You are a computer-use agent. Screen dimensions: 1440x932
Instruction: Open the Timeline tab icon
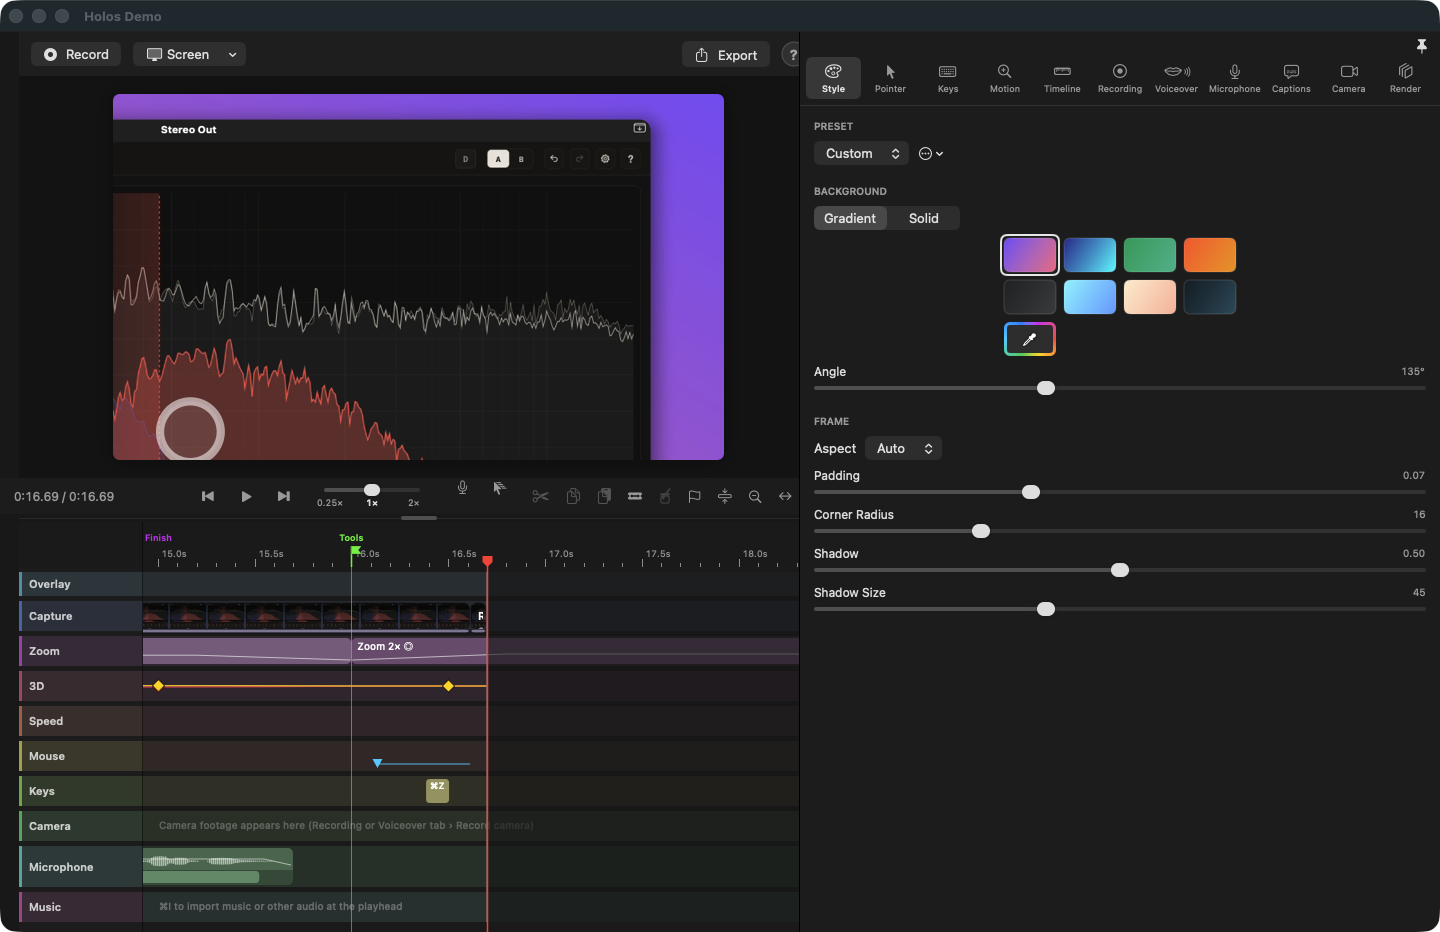point(1062,72)
